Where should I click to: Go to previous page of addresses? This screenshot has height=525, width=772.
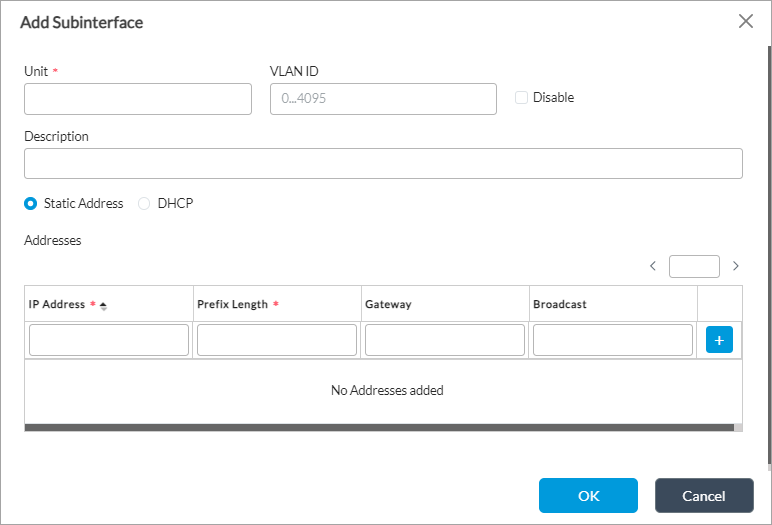(653, 266)
